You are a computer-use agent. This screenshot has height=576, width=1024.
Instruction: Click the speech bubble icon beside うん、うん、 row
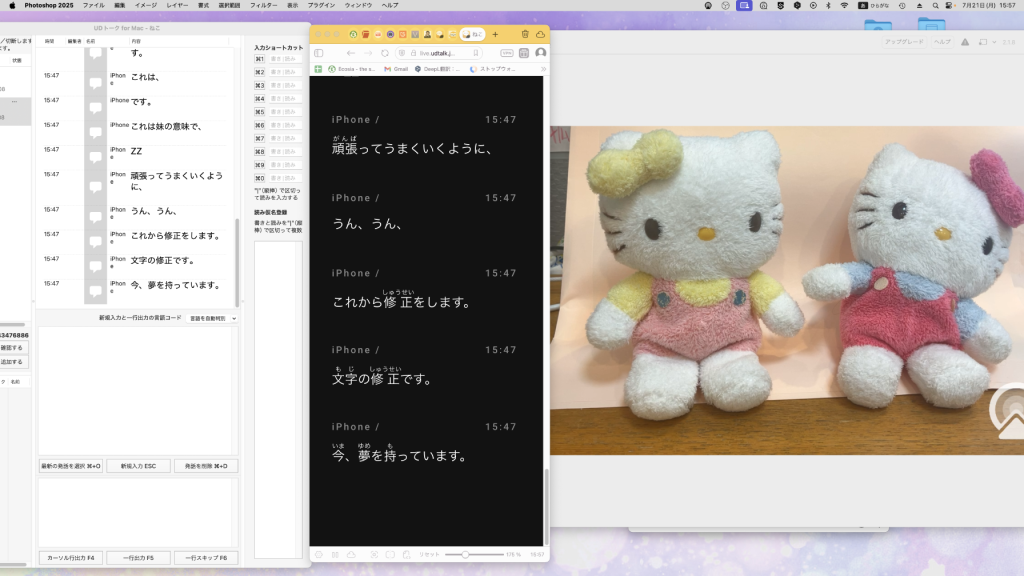[95, 217]
